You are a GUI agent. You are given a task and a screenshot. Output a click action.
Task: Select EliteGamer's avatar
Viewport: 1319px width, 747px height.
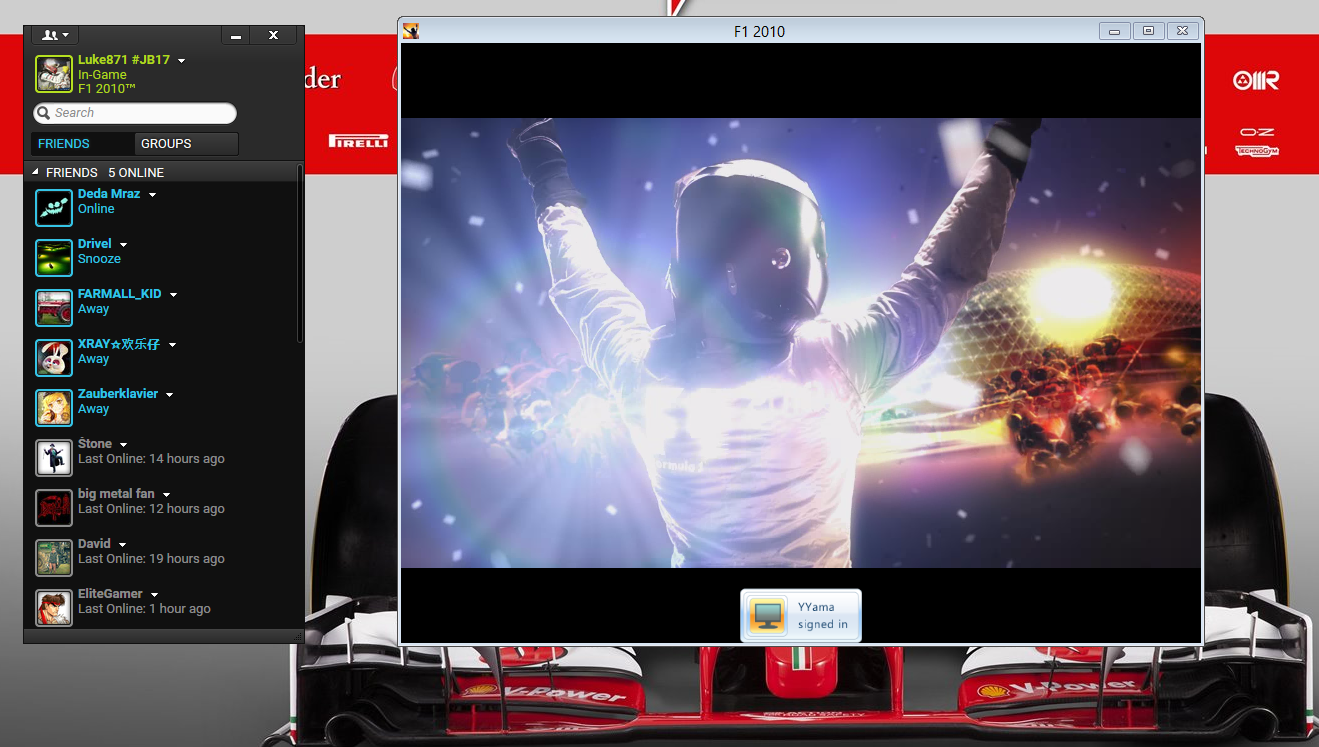pyautogui.click(x=54, y=607)
